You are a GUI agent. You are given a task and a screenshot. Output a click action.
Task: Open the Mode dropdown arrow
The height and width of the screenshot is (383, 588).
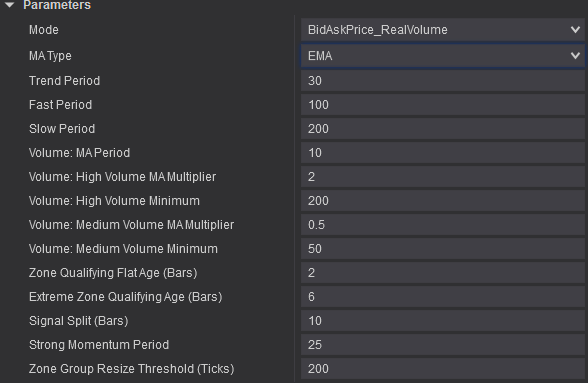point(575,29)
